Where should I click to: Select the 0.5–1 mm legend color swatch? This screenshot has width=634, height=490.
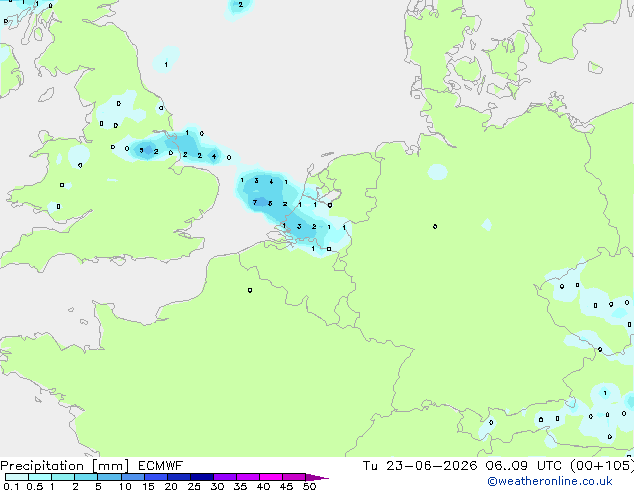[x=40, y=477]
